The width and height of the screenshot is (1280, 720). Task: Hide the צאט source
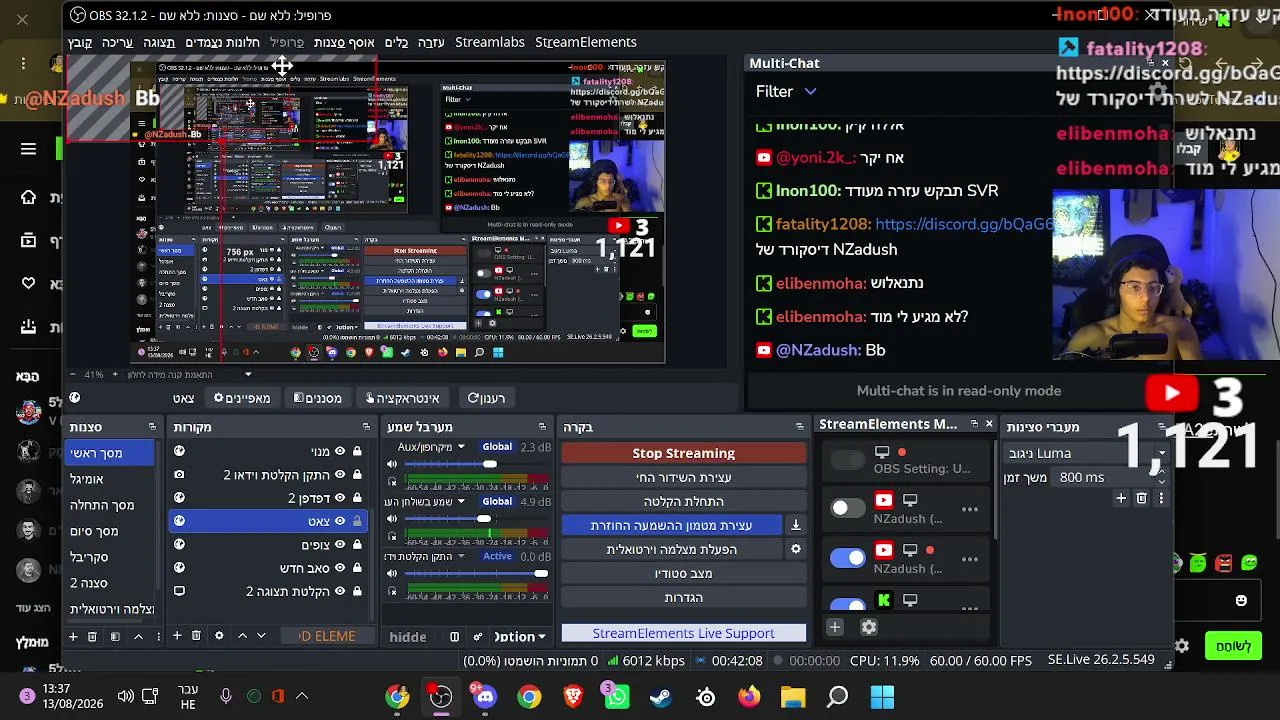[x=340, y=521]
